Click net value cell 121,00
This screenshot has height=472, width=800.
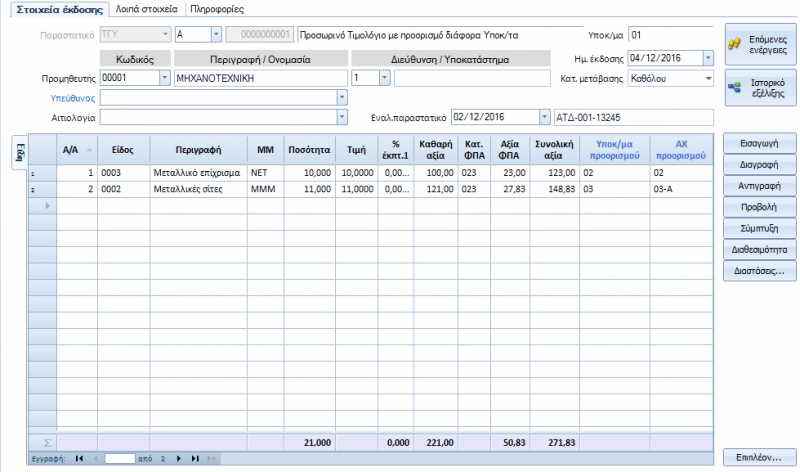pyautogui.click(x=436, y=189)
